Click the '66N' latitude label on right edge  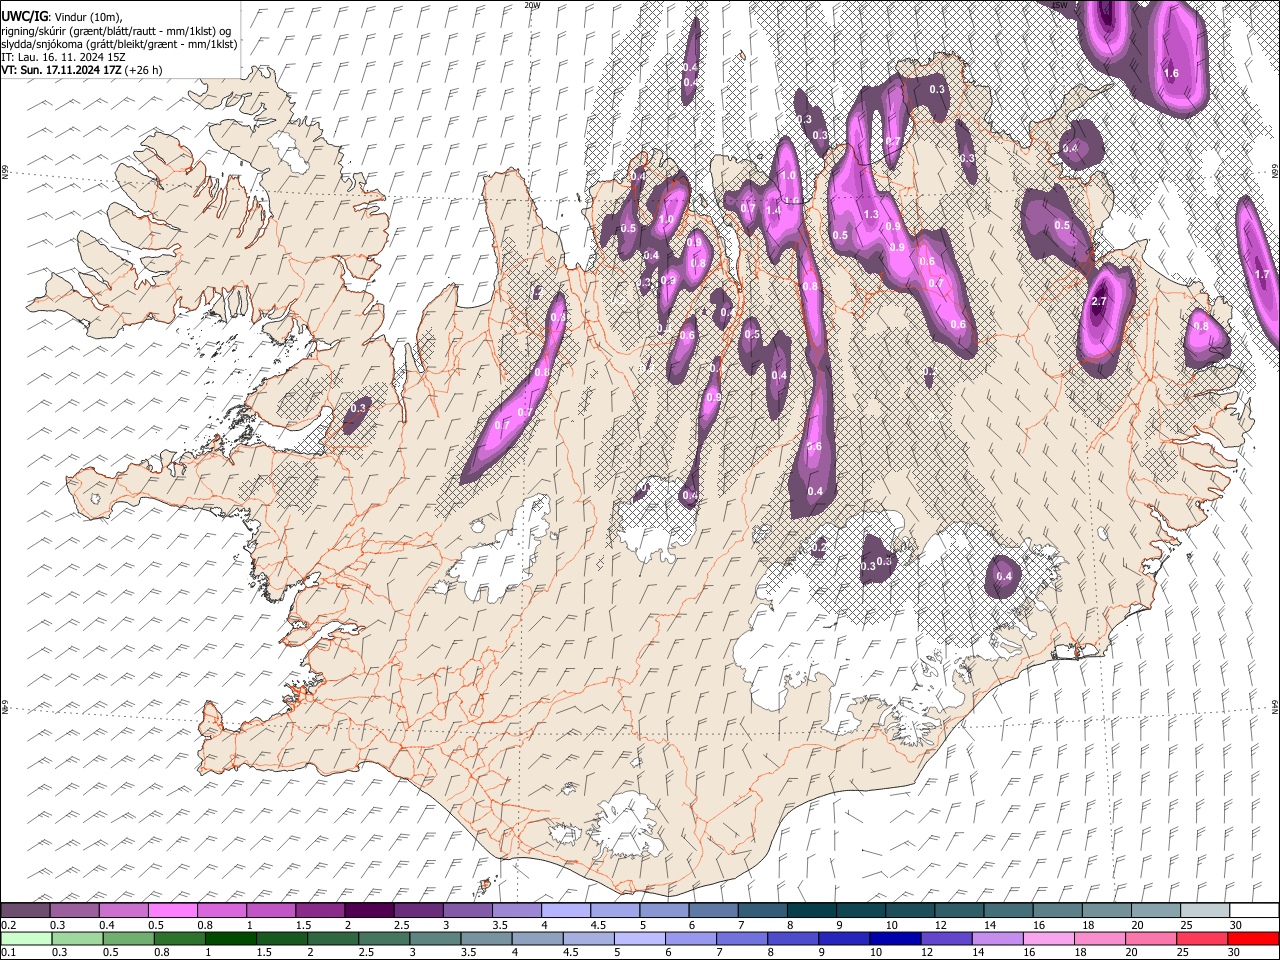[x=1275, y=172]
